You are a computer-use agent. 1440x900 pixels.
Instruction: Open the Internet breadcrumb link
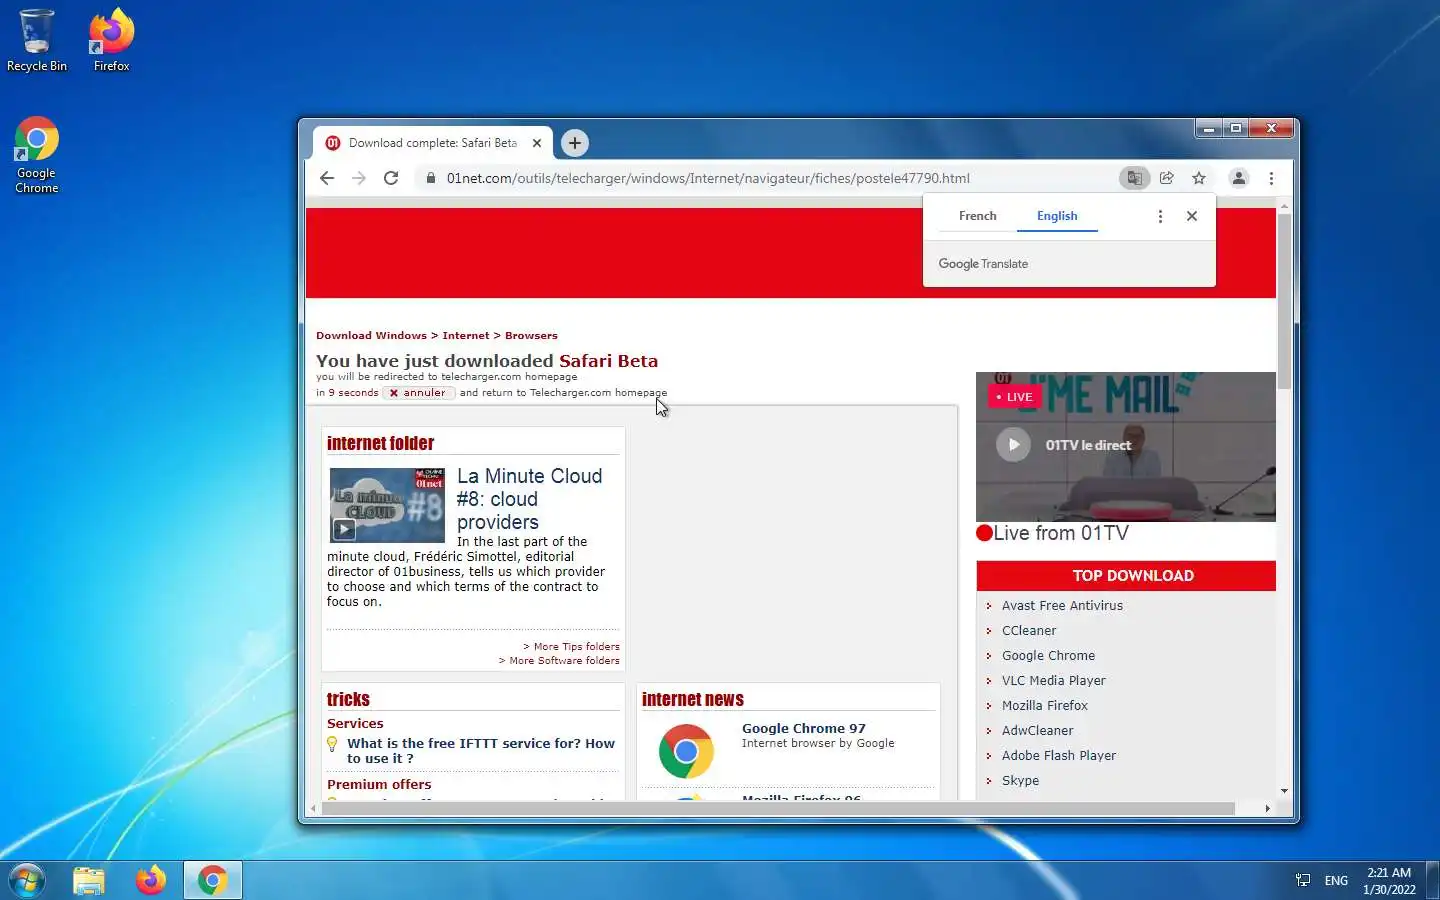click(x=466, y=336)
